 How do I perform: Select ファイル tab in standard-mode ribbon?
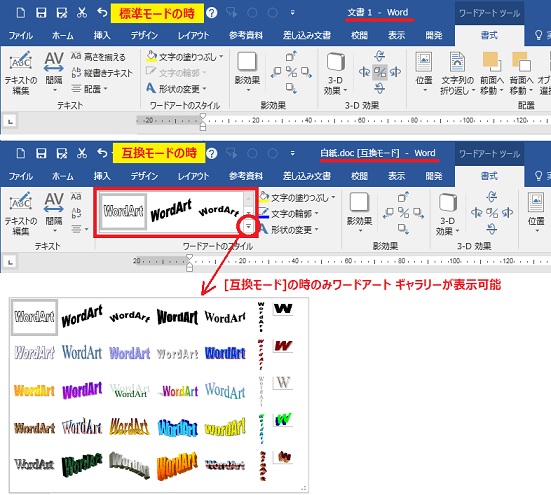click(x=21, y=35)
